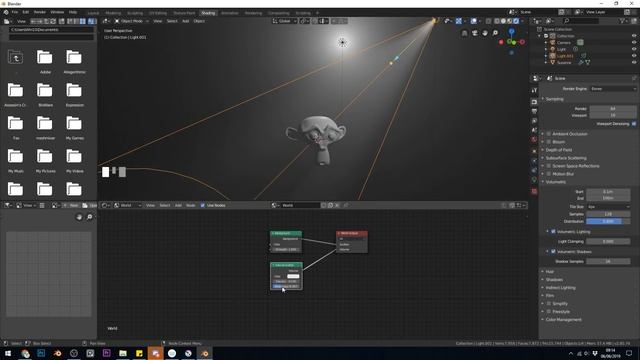Open File Explorer from the taskbar
This screenshot has height=360, width=640.
pos(122,353)
